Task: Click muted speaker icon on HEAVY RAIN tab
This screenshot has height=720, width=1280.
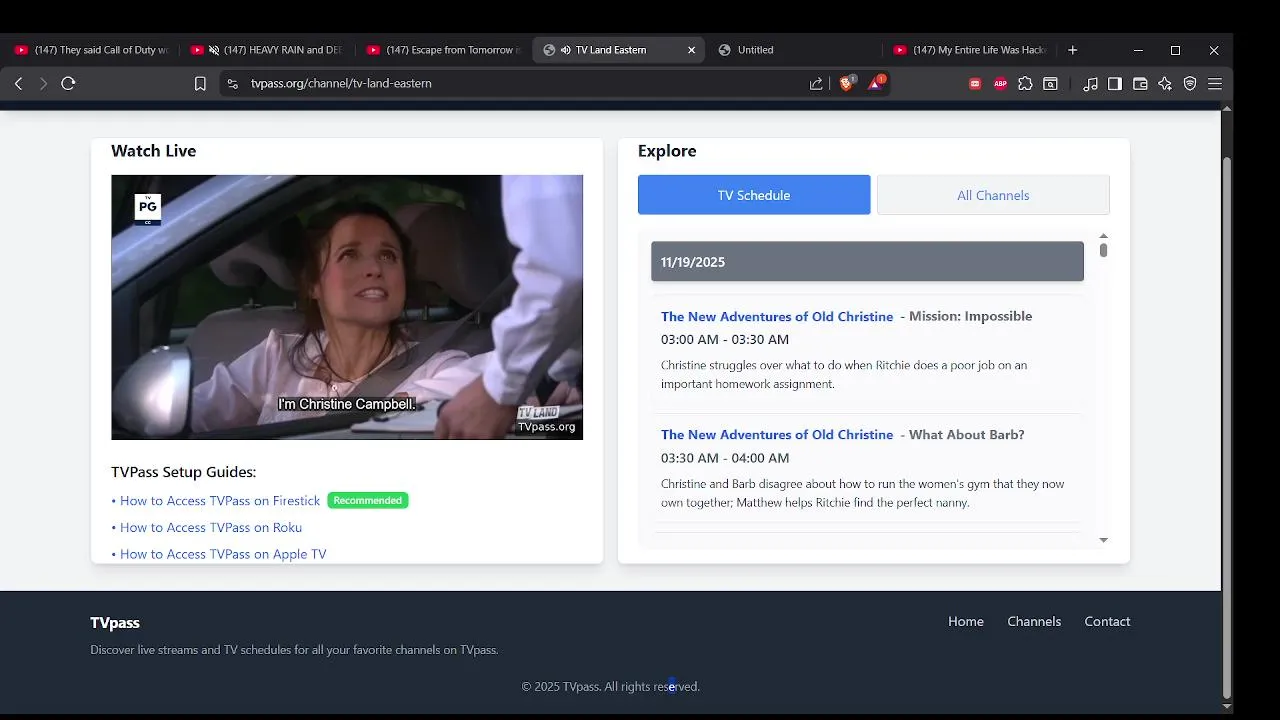Action: coord(214,50)
